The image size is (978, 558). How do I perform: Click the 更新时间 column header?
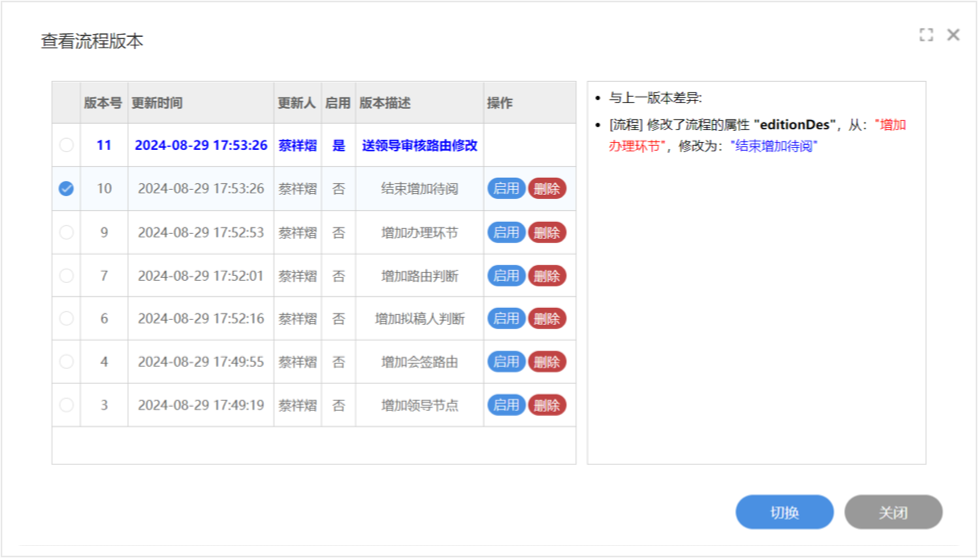(158, 103)
